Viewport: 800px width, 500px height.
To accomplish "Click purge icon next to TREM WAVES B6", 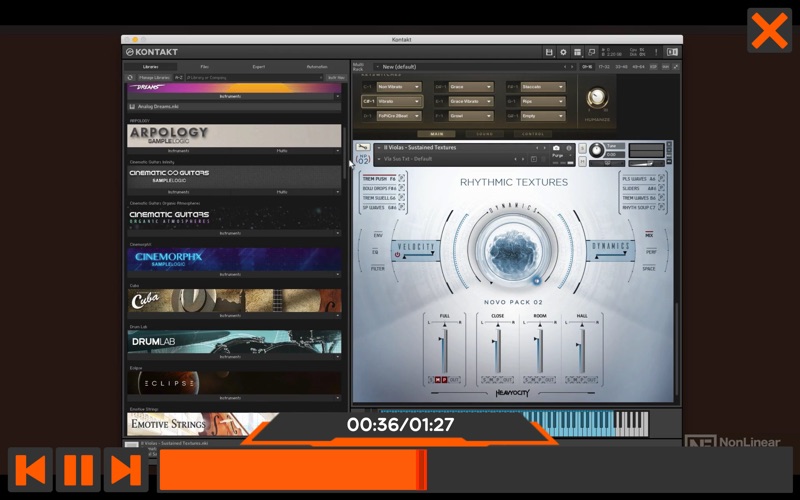I will [x=661, y=198].
